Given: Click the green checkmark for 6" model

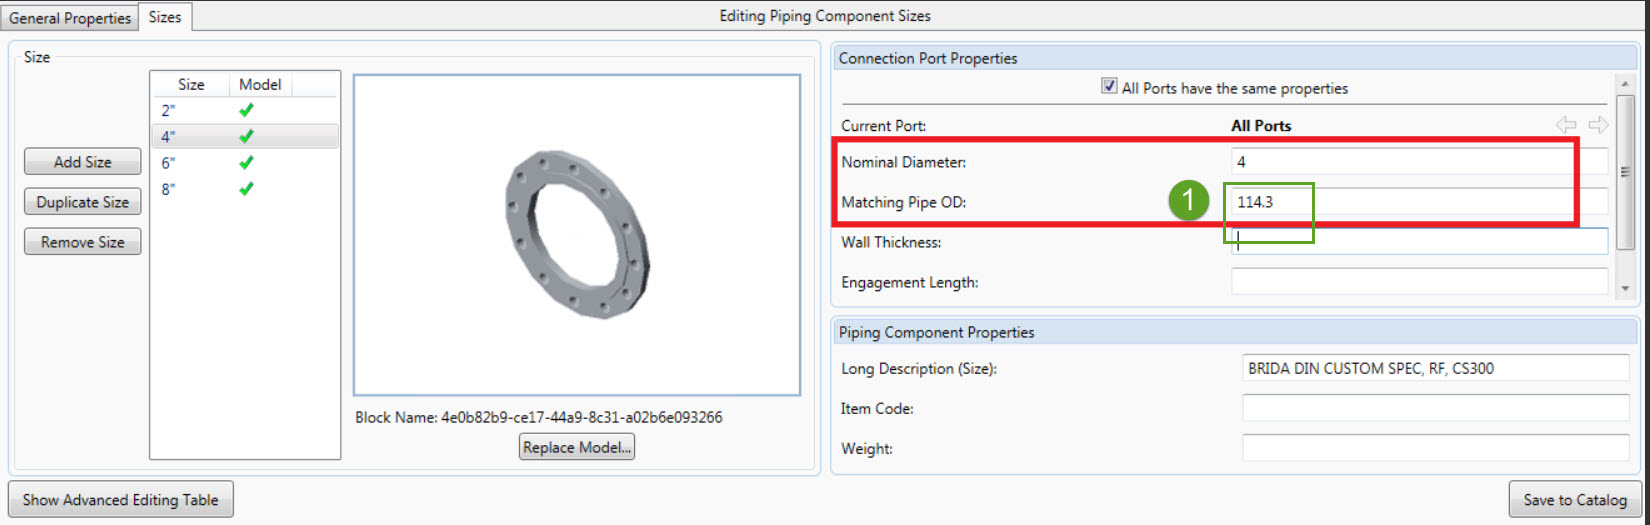Looking at the screenshot, I should click(246, 162).
